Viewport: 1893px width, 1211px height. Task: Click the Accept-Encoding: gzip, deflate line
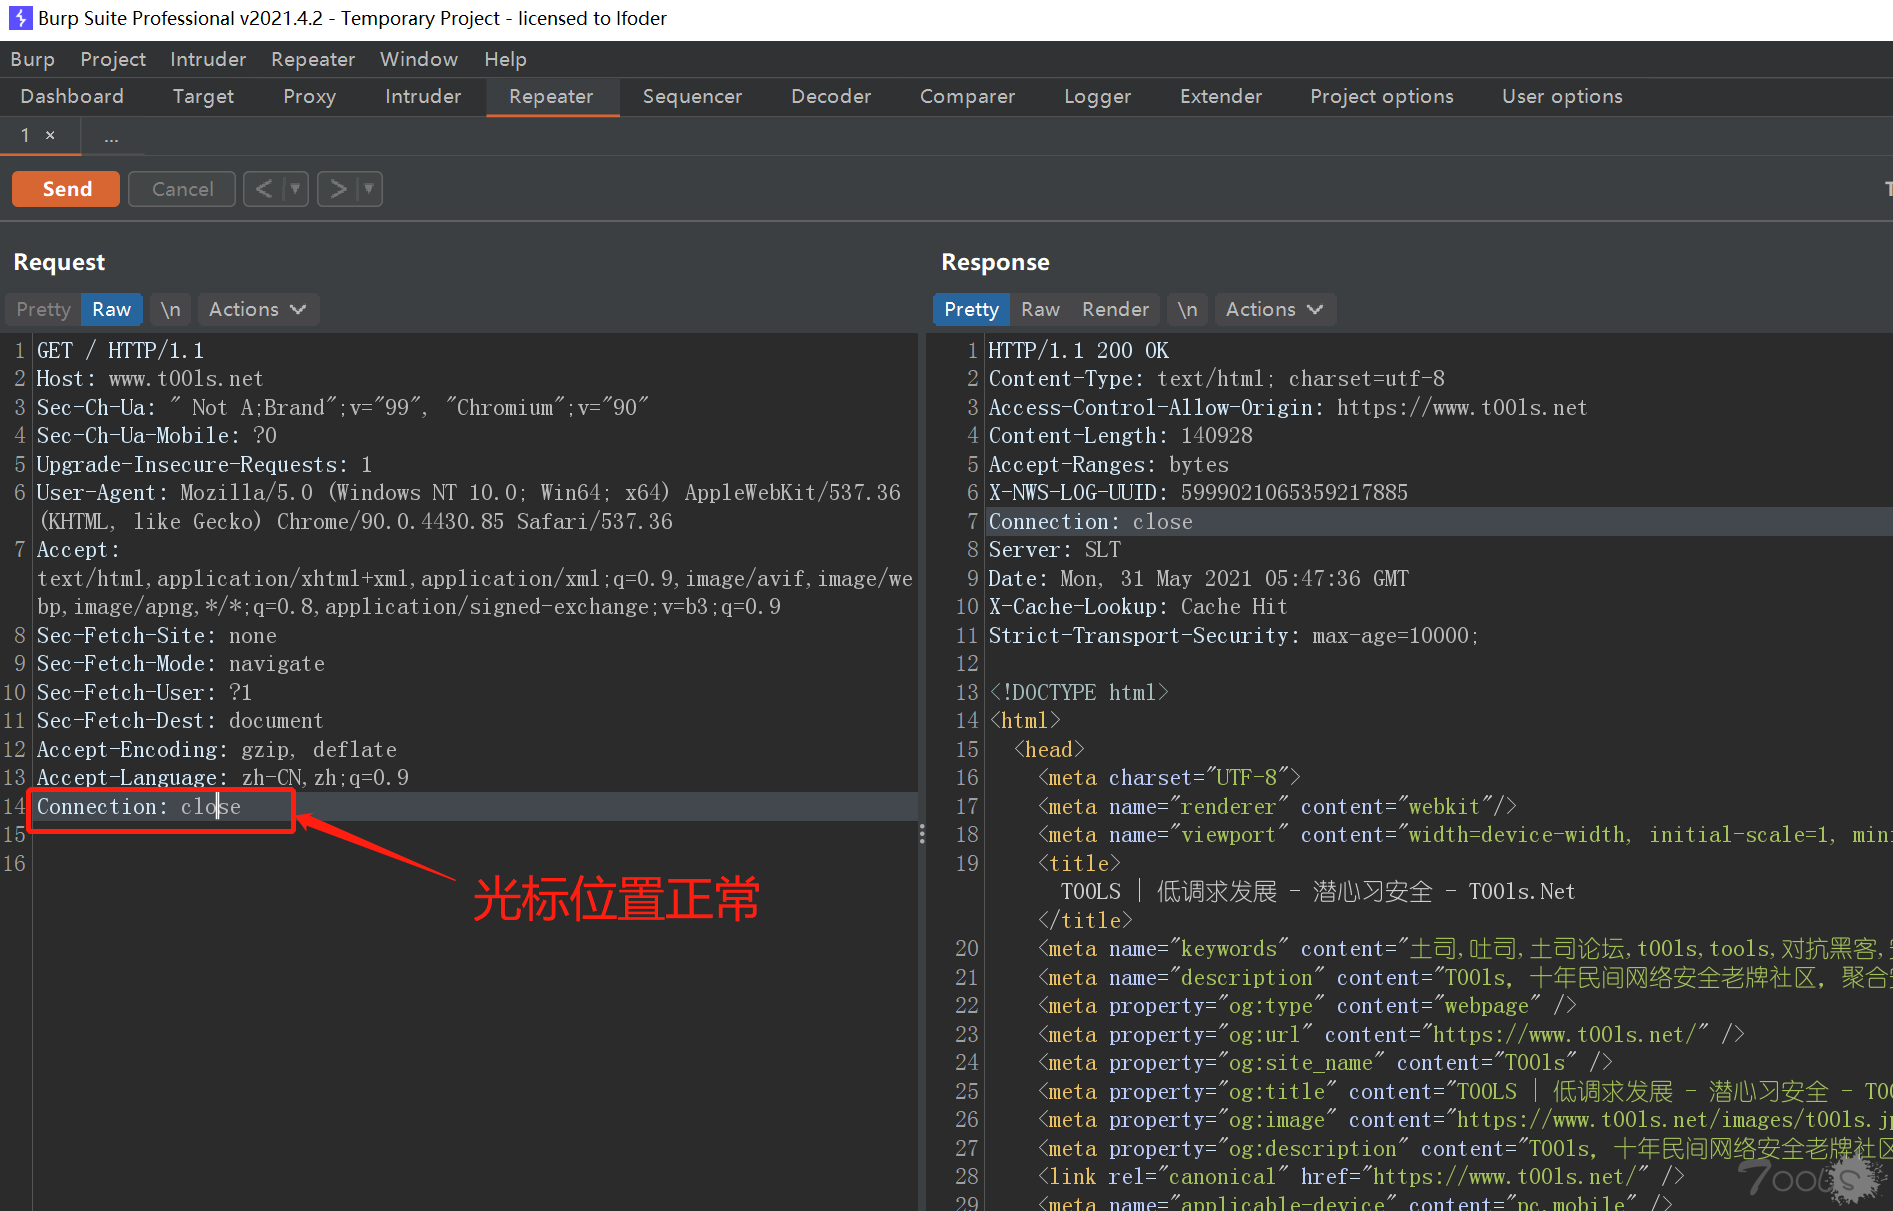[217, 750]
